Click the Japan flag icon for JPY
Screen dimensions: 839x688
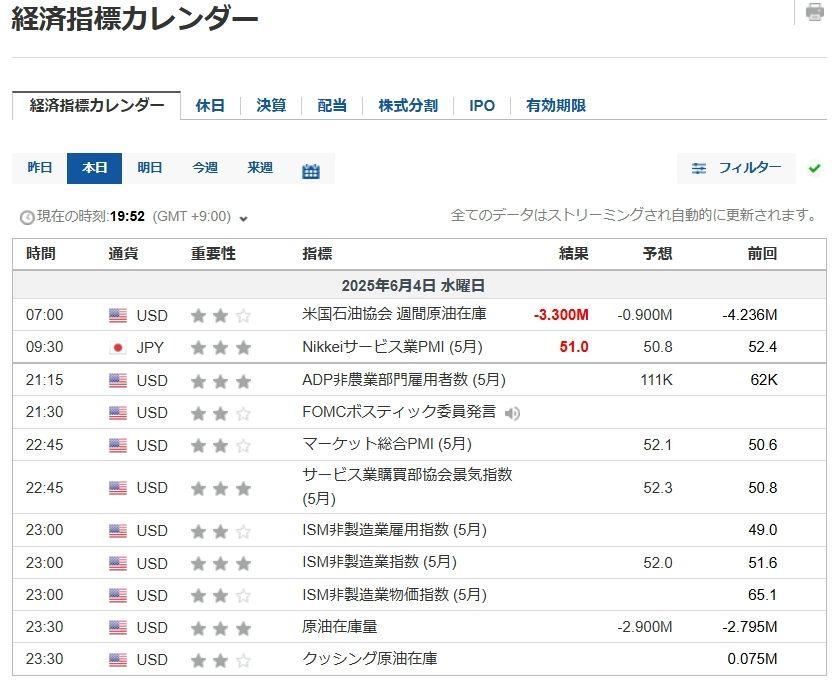click(x=118, y=348)
